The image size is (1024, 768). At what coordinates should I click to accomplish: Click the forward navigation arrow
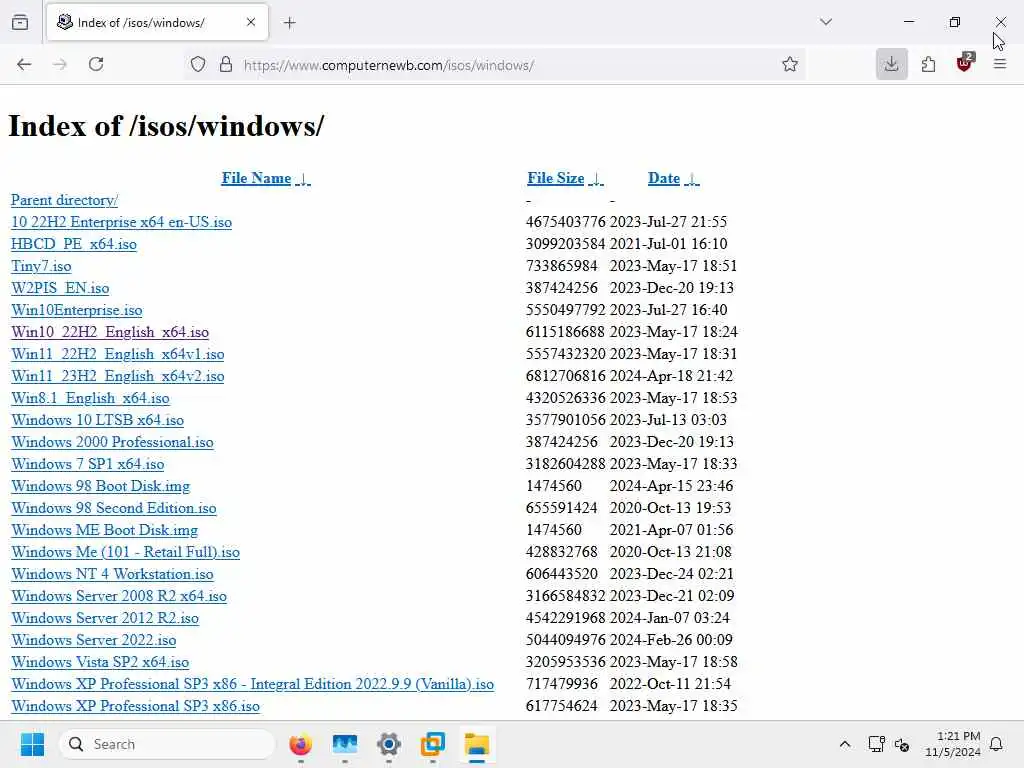click(x=60, y=64)
